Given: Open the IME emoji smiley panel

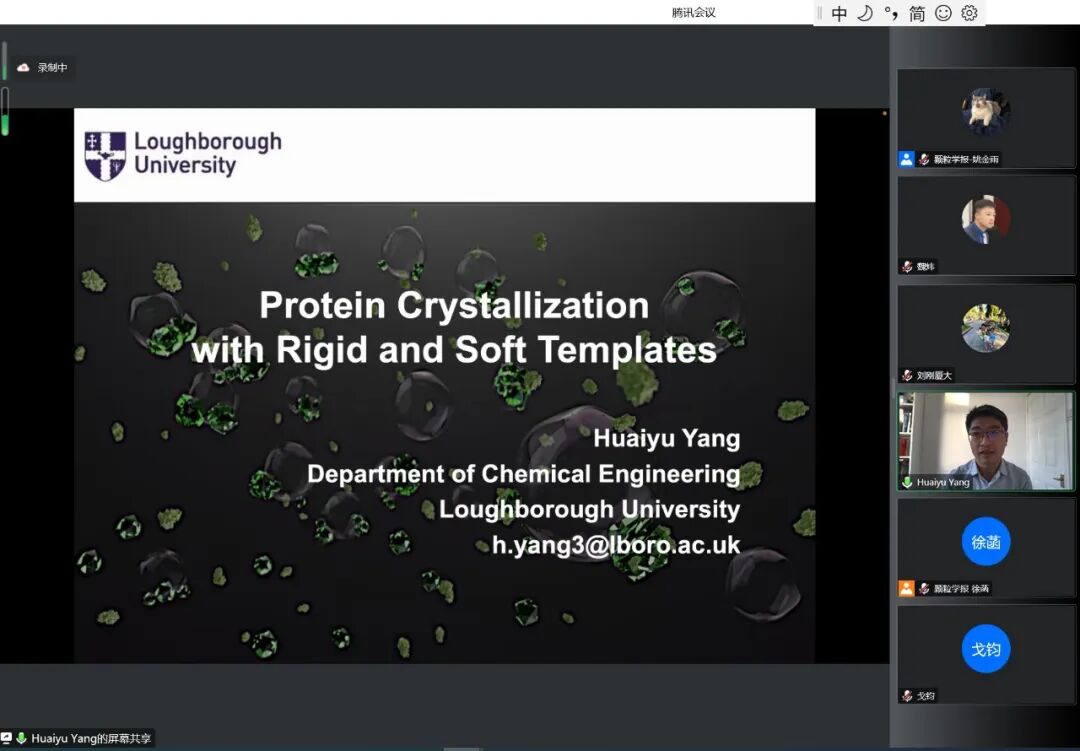Looking at the screenshot, I should click(943, 13).
